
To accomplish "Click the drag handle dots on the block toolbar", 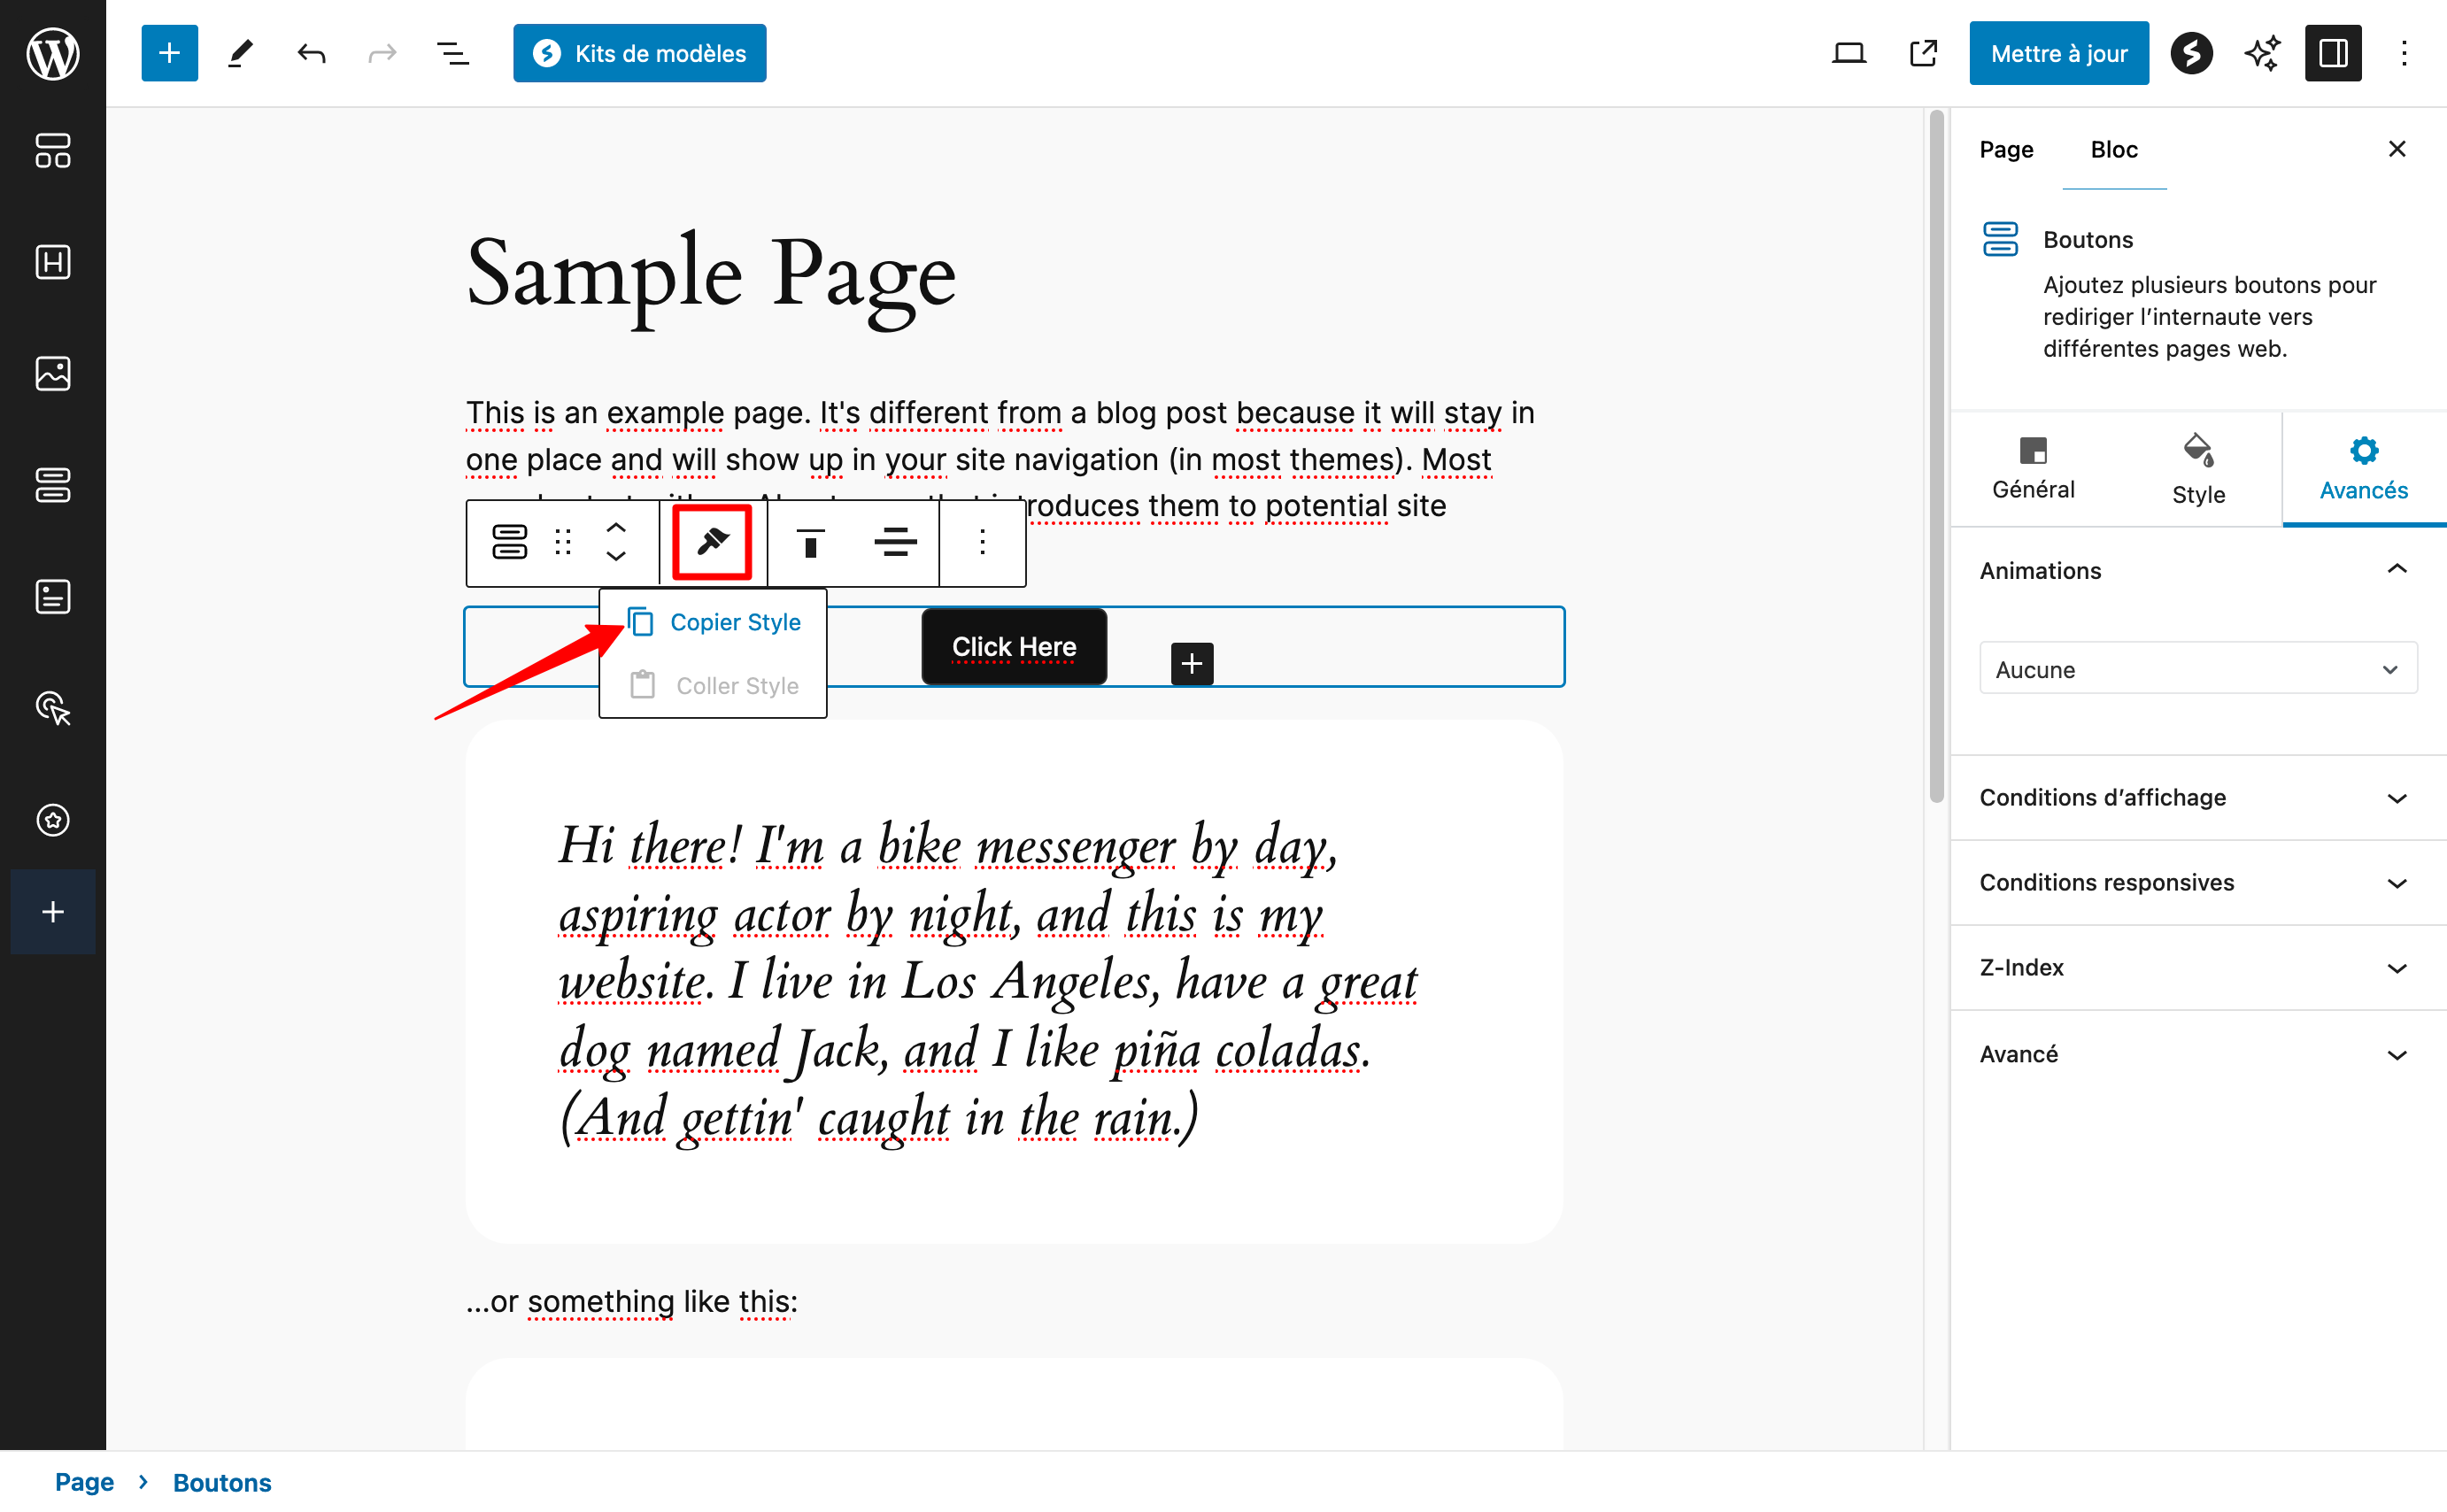I will click(563, 542).
